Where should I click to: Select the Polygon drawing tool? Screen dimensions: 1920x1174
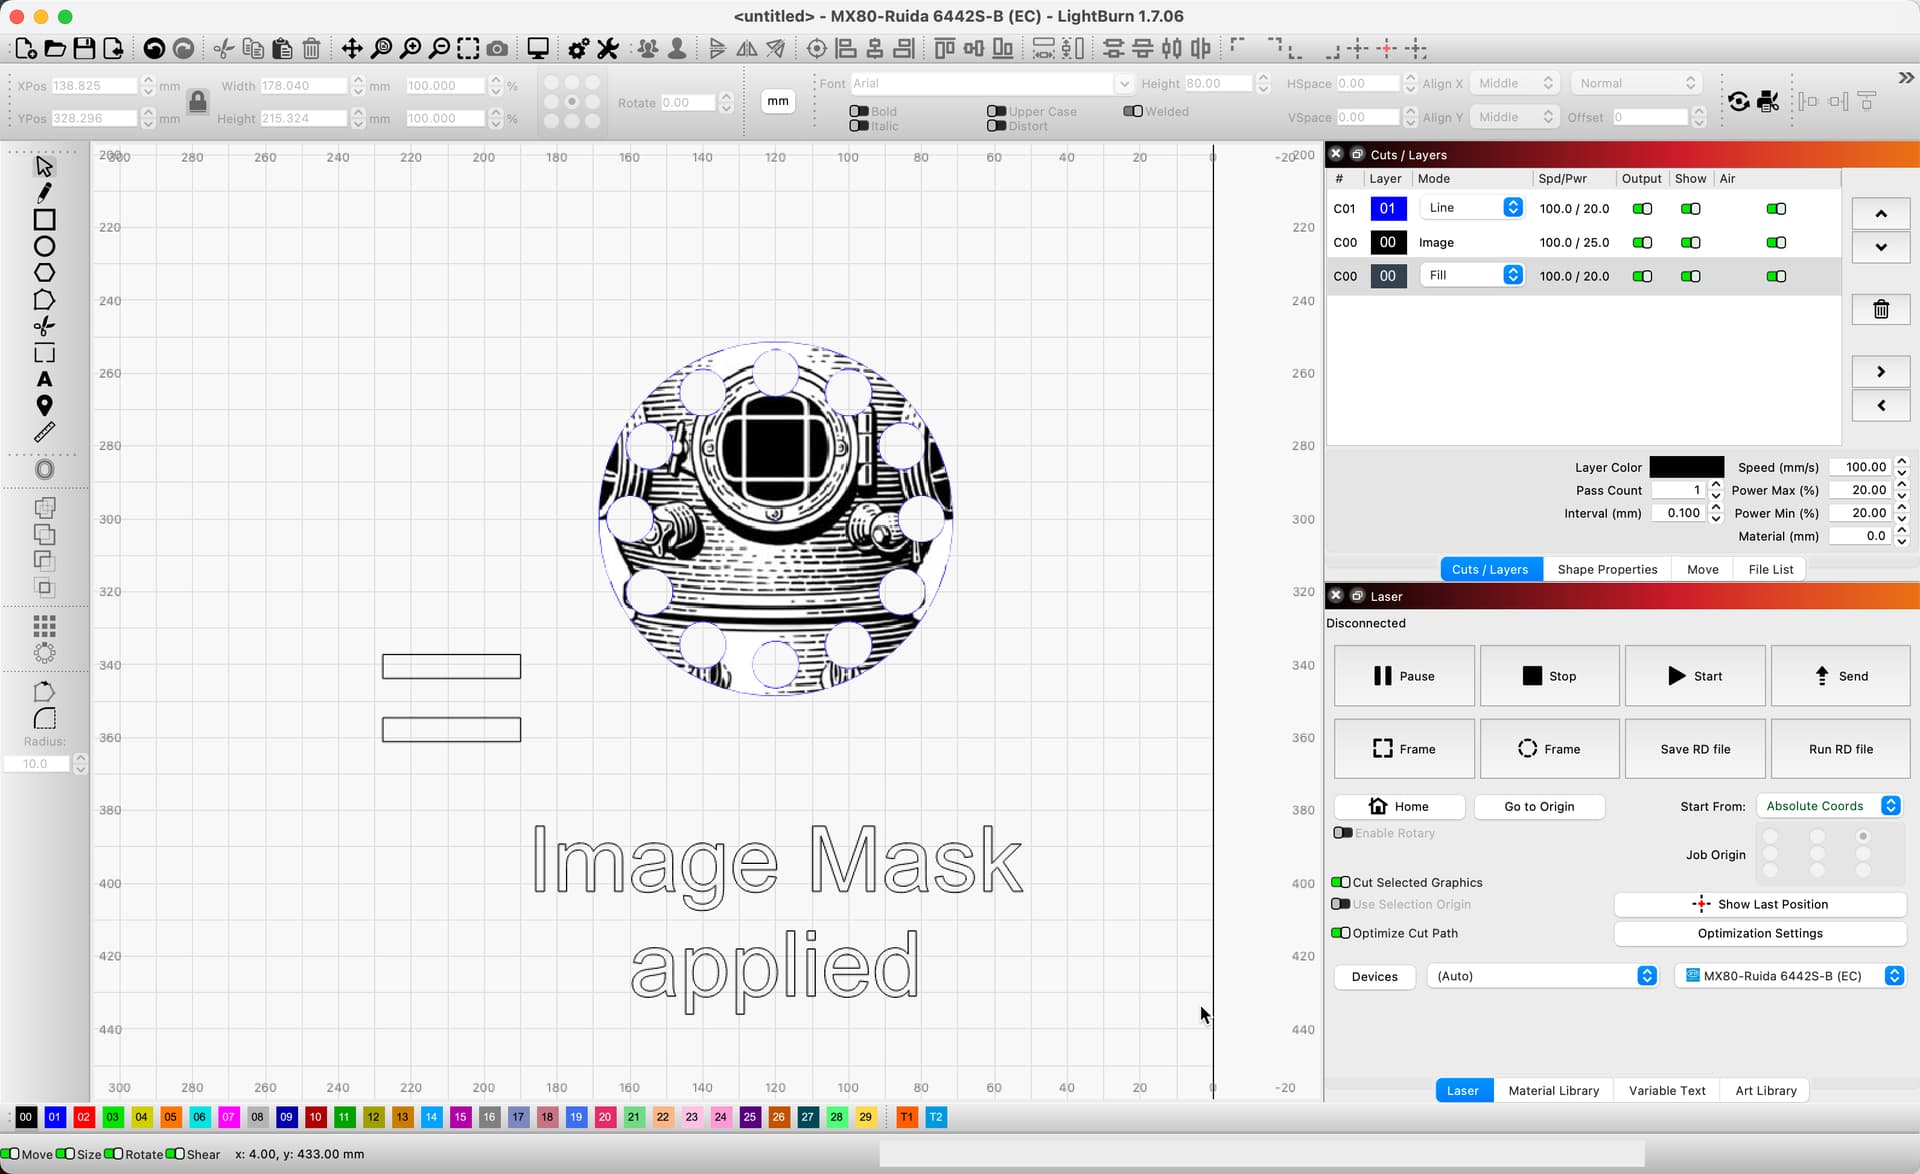44,273
